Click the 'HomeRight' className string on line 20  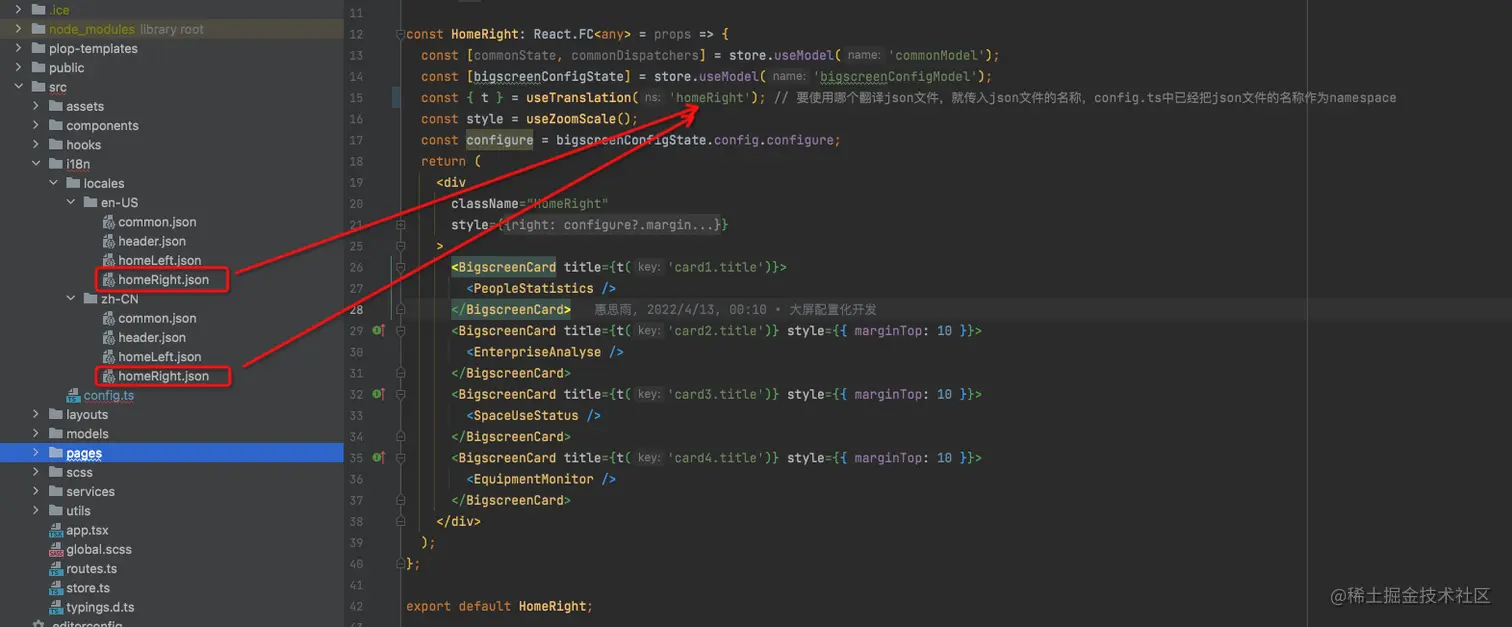point(568,204)
